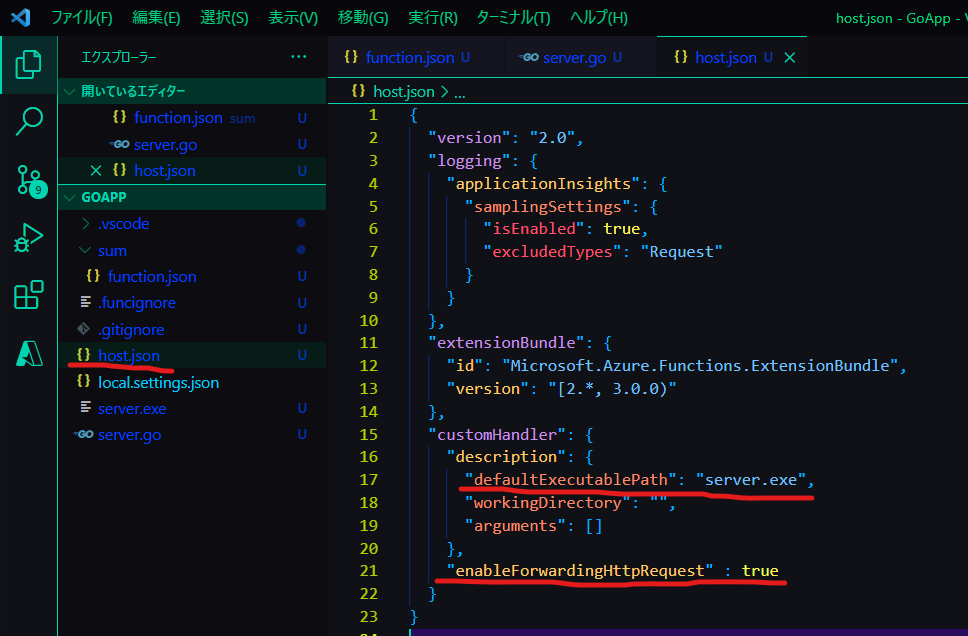
Task: Click the Go icon on server.go tab
Action: (x=529, y=57)
